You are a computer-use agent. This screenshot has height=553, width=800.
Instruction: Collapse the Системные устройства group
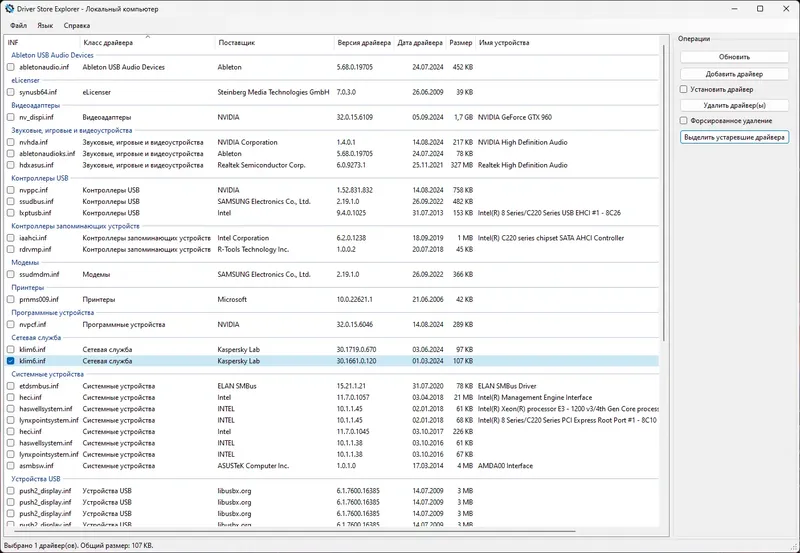[47, 374]
